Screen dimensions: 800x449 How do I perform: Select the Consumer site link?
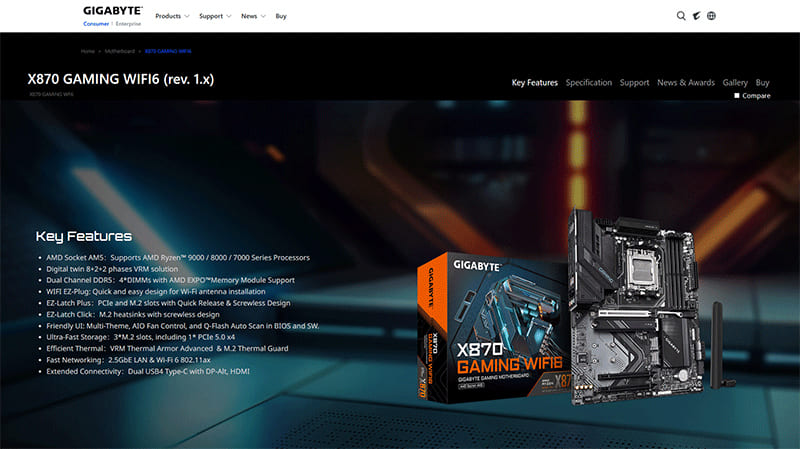point(96,23)
